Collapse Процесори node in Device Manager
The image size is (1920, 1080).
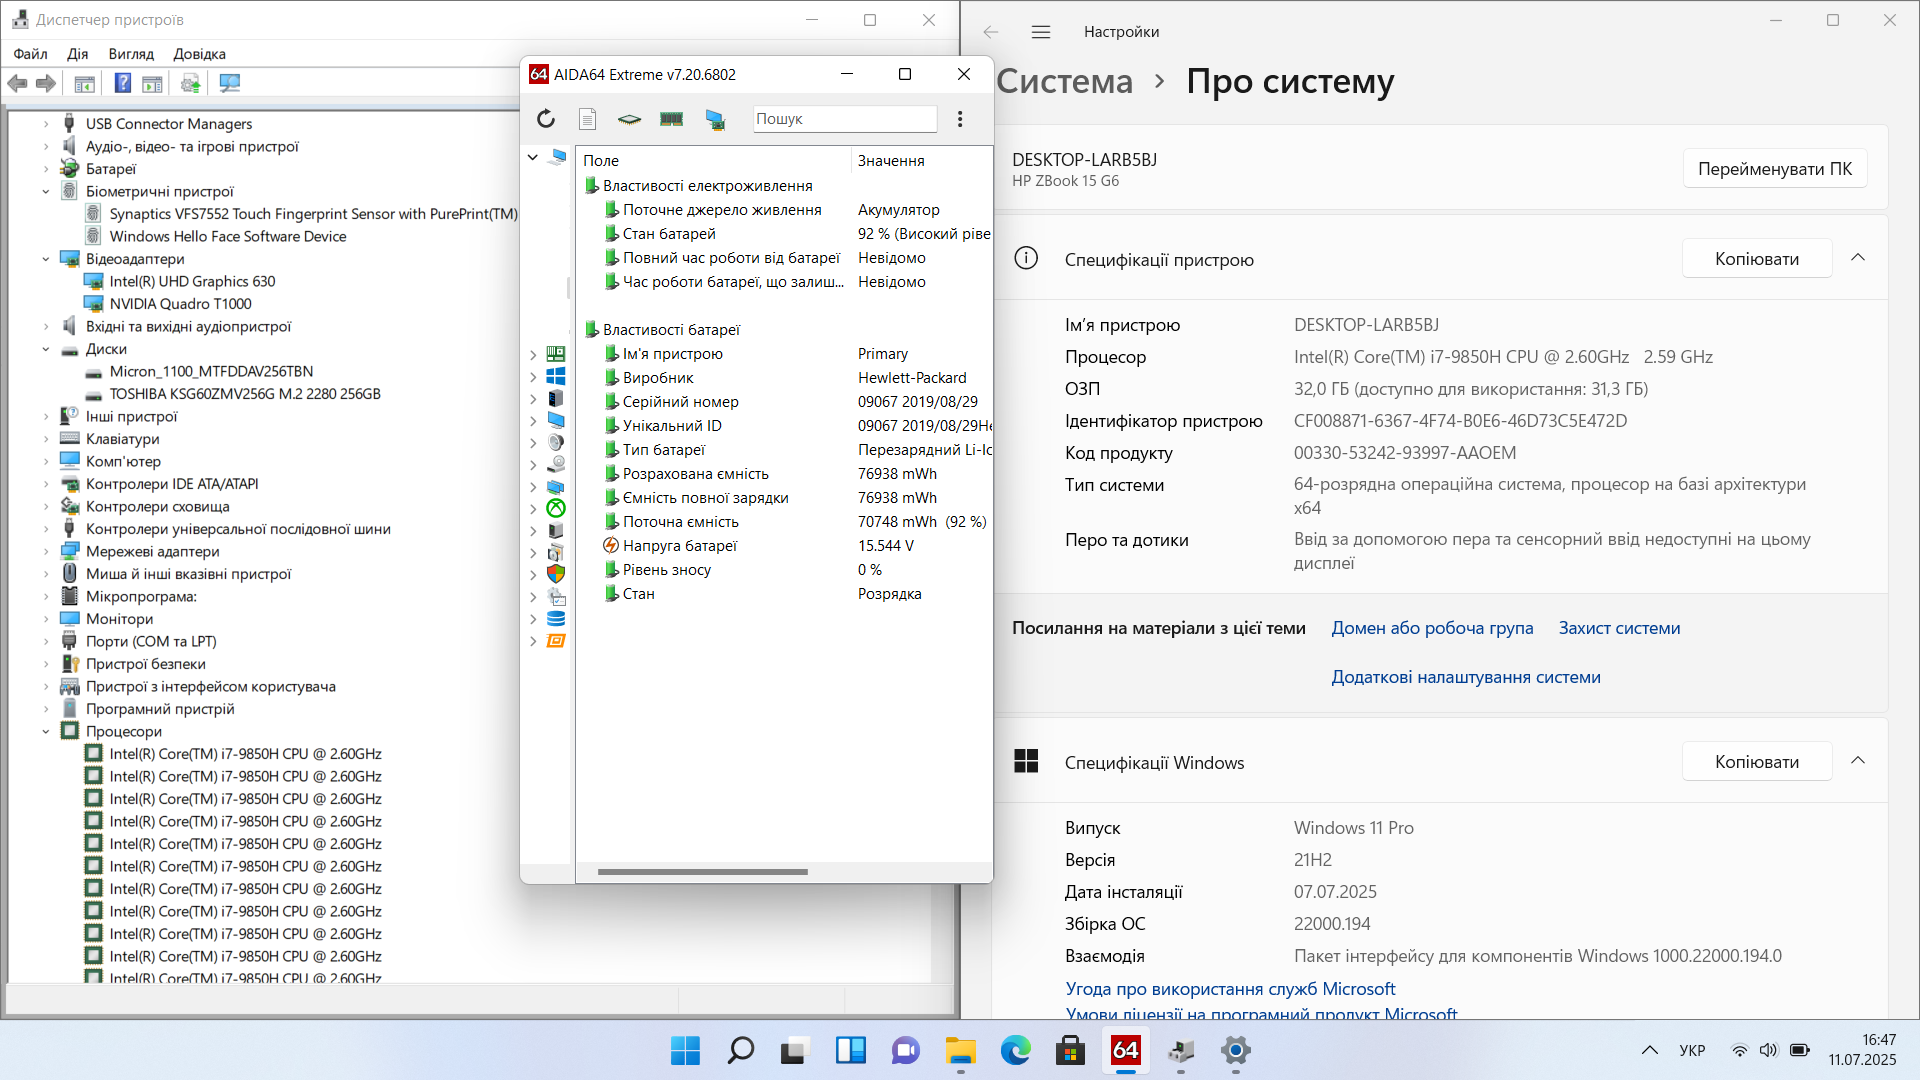[46, 731]
